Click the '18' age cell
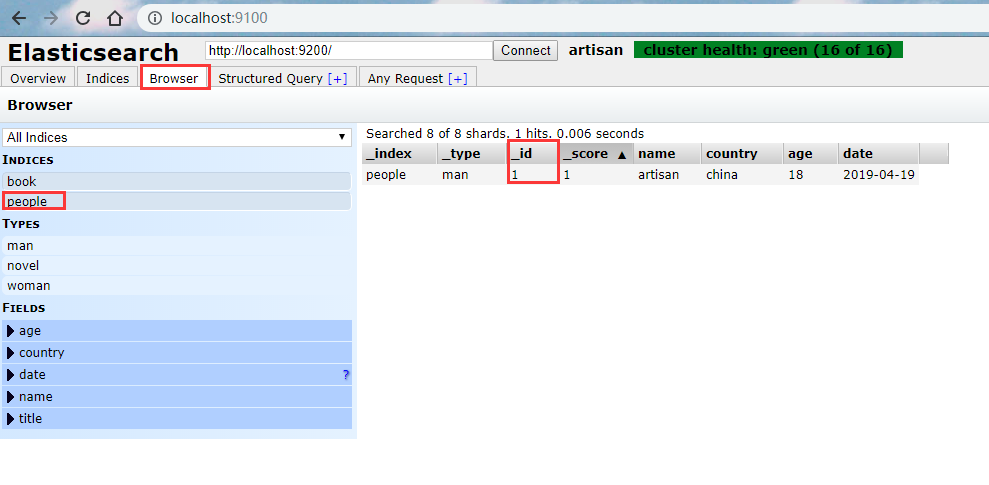 [811, 175]
